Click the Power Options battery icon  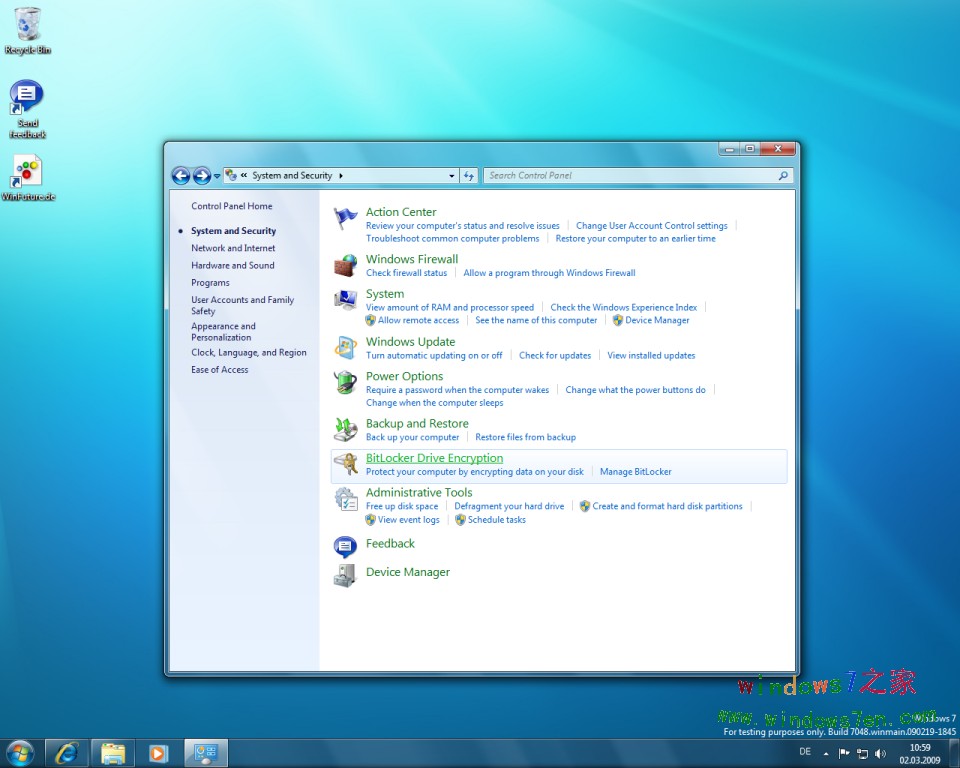[x=345, y=382]
